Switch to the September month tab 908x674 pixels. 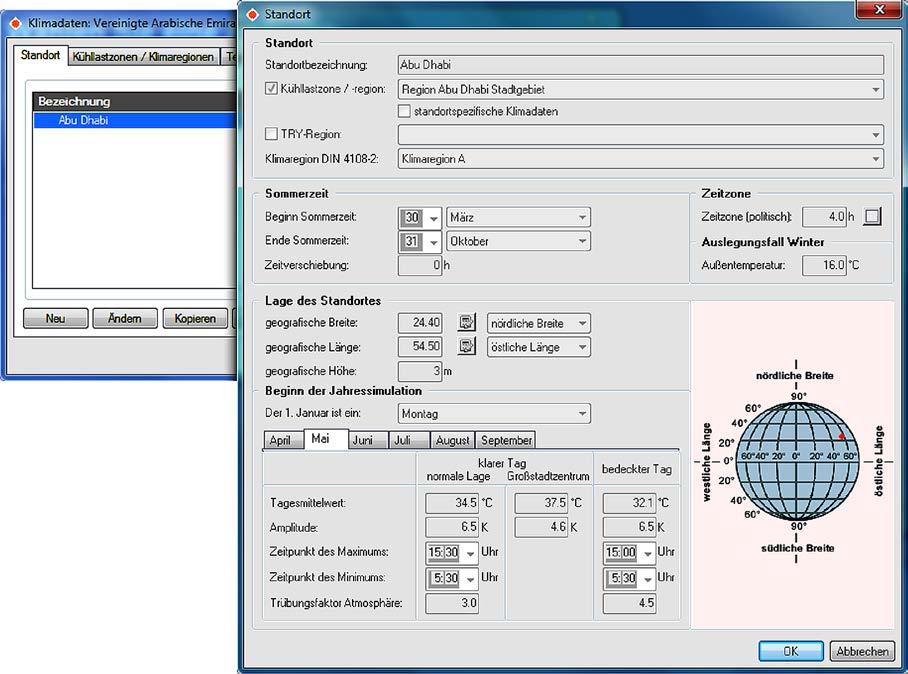click(506, 440)
